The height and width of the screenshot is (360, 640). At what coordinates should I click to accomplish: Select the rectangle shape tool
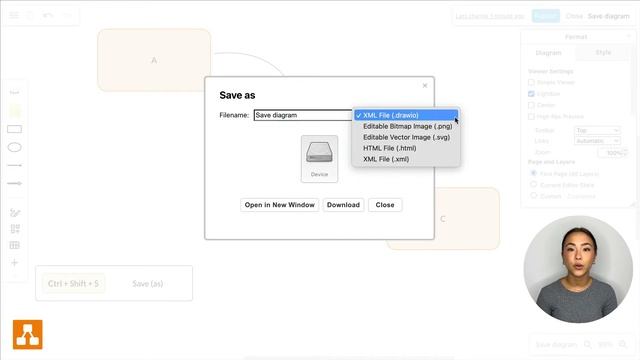coord(15,129)
